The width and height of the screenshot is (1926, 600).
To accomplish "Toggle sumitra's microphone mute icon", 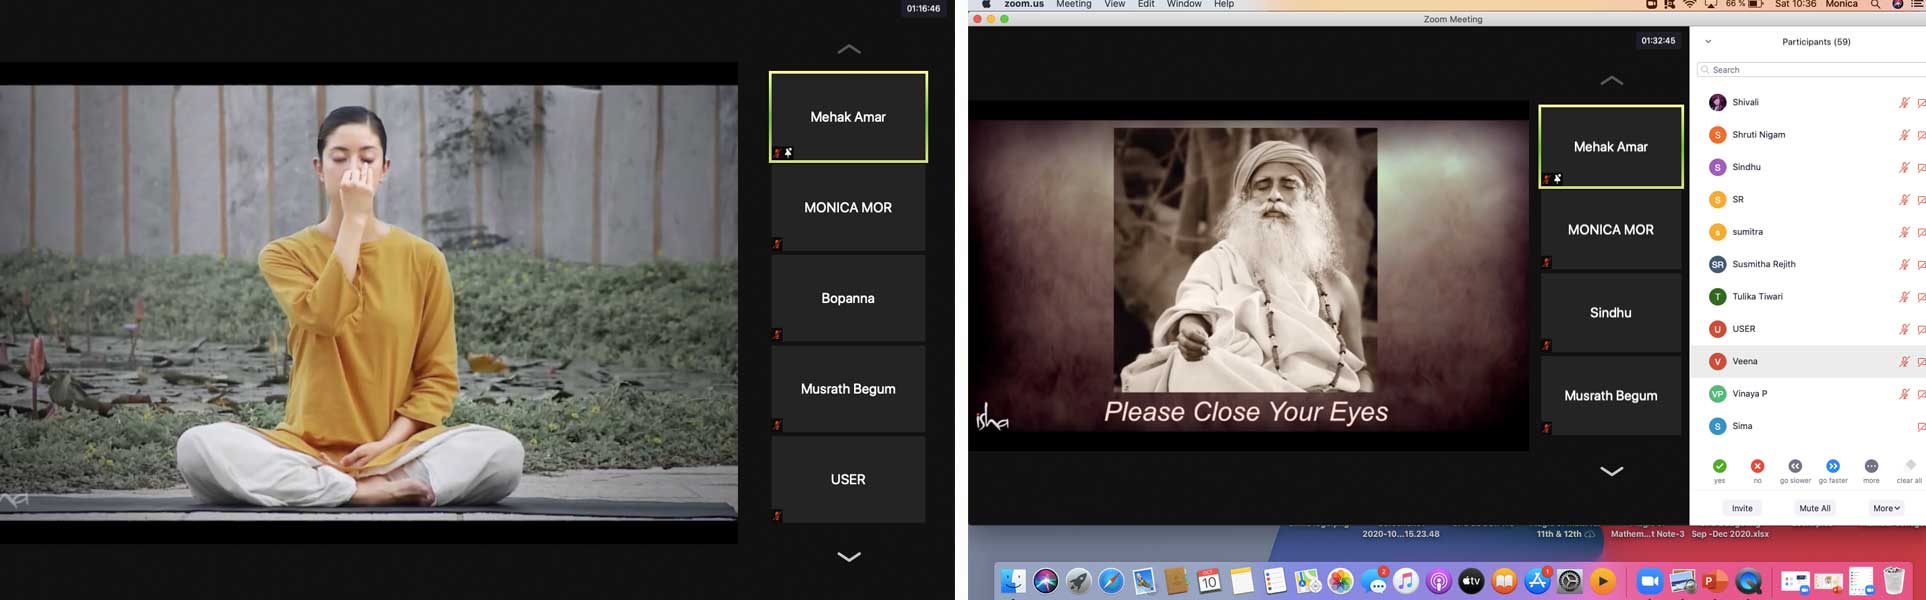I will coord(1904,232).
